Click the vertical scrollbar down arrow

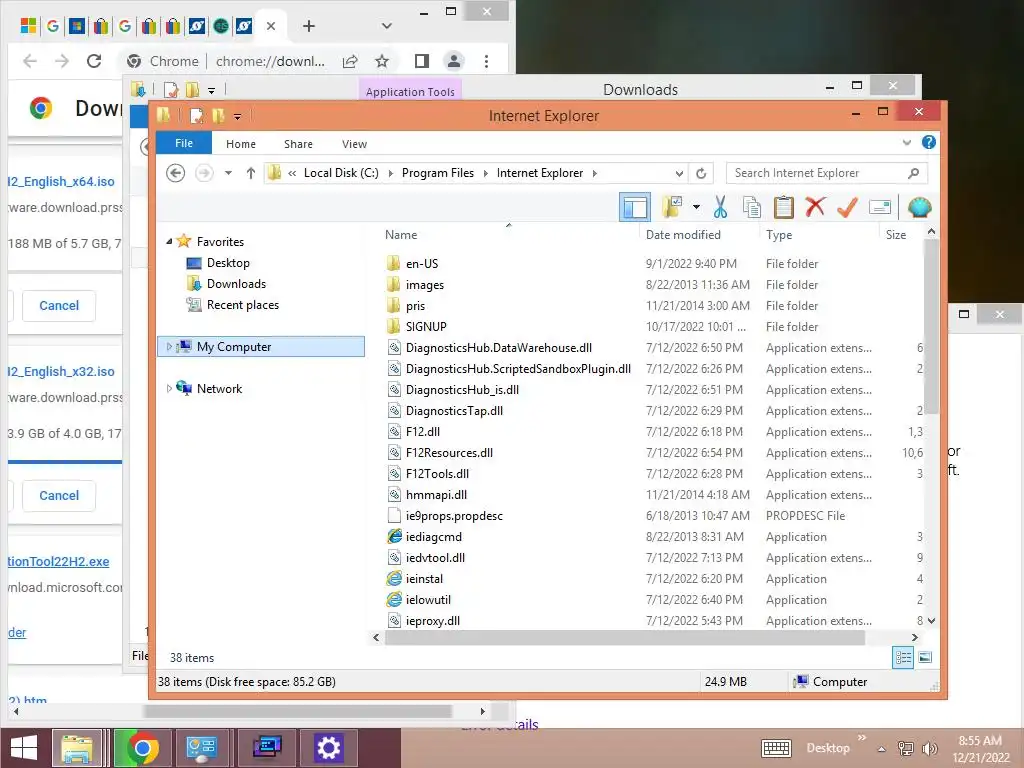click(931, 620)
